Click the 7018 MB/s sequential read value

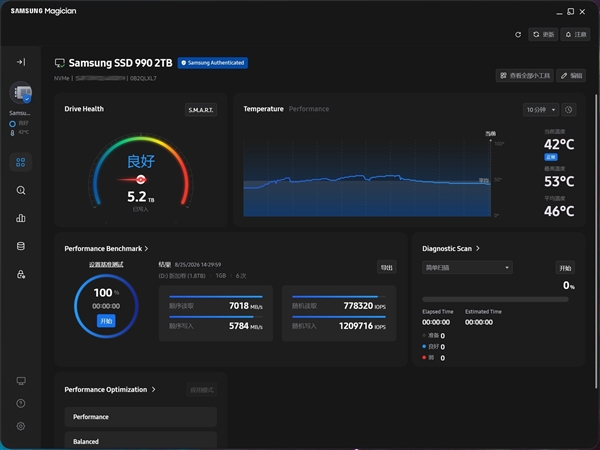tap(246, 306)
